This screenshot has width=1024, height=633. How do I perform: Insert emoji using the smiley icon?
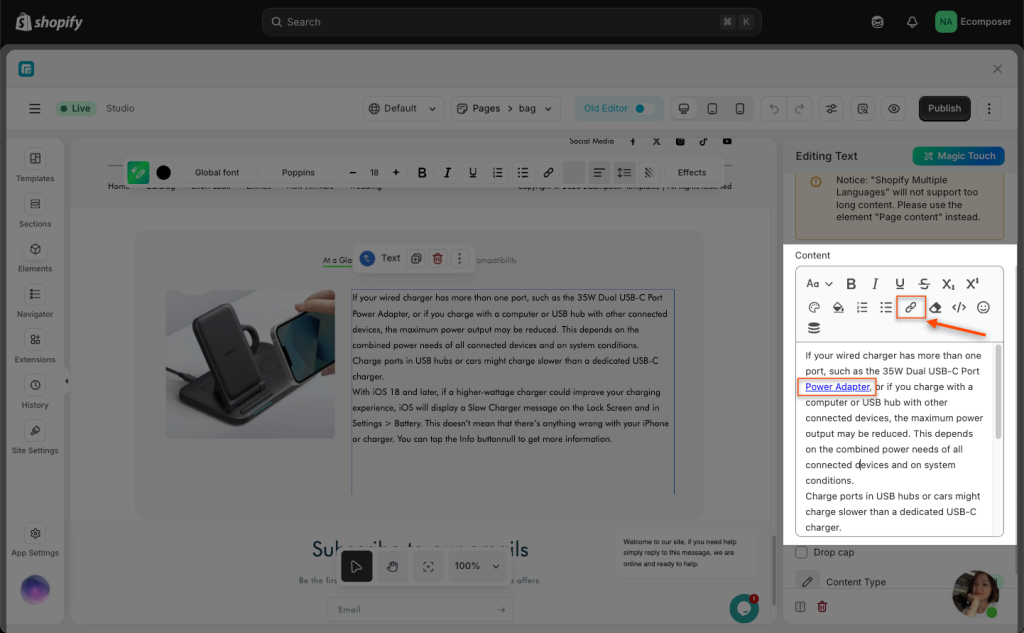(983, 308)
